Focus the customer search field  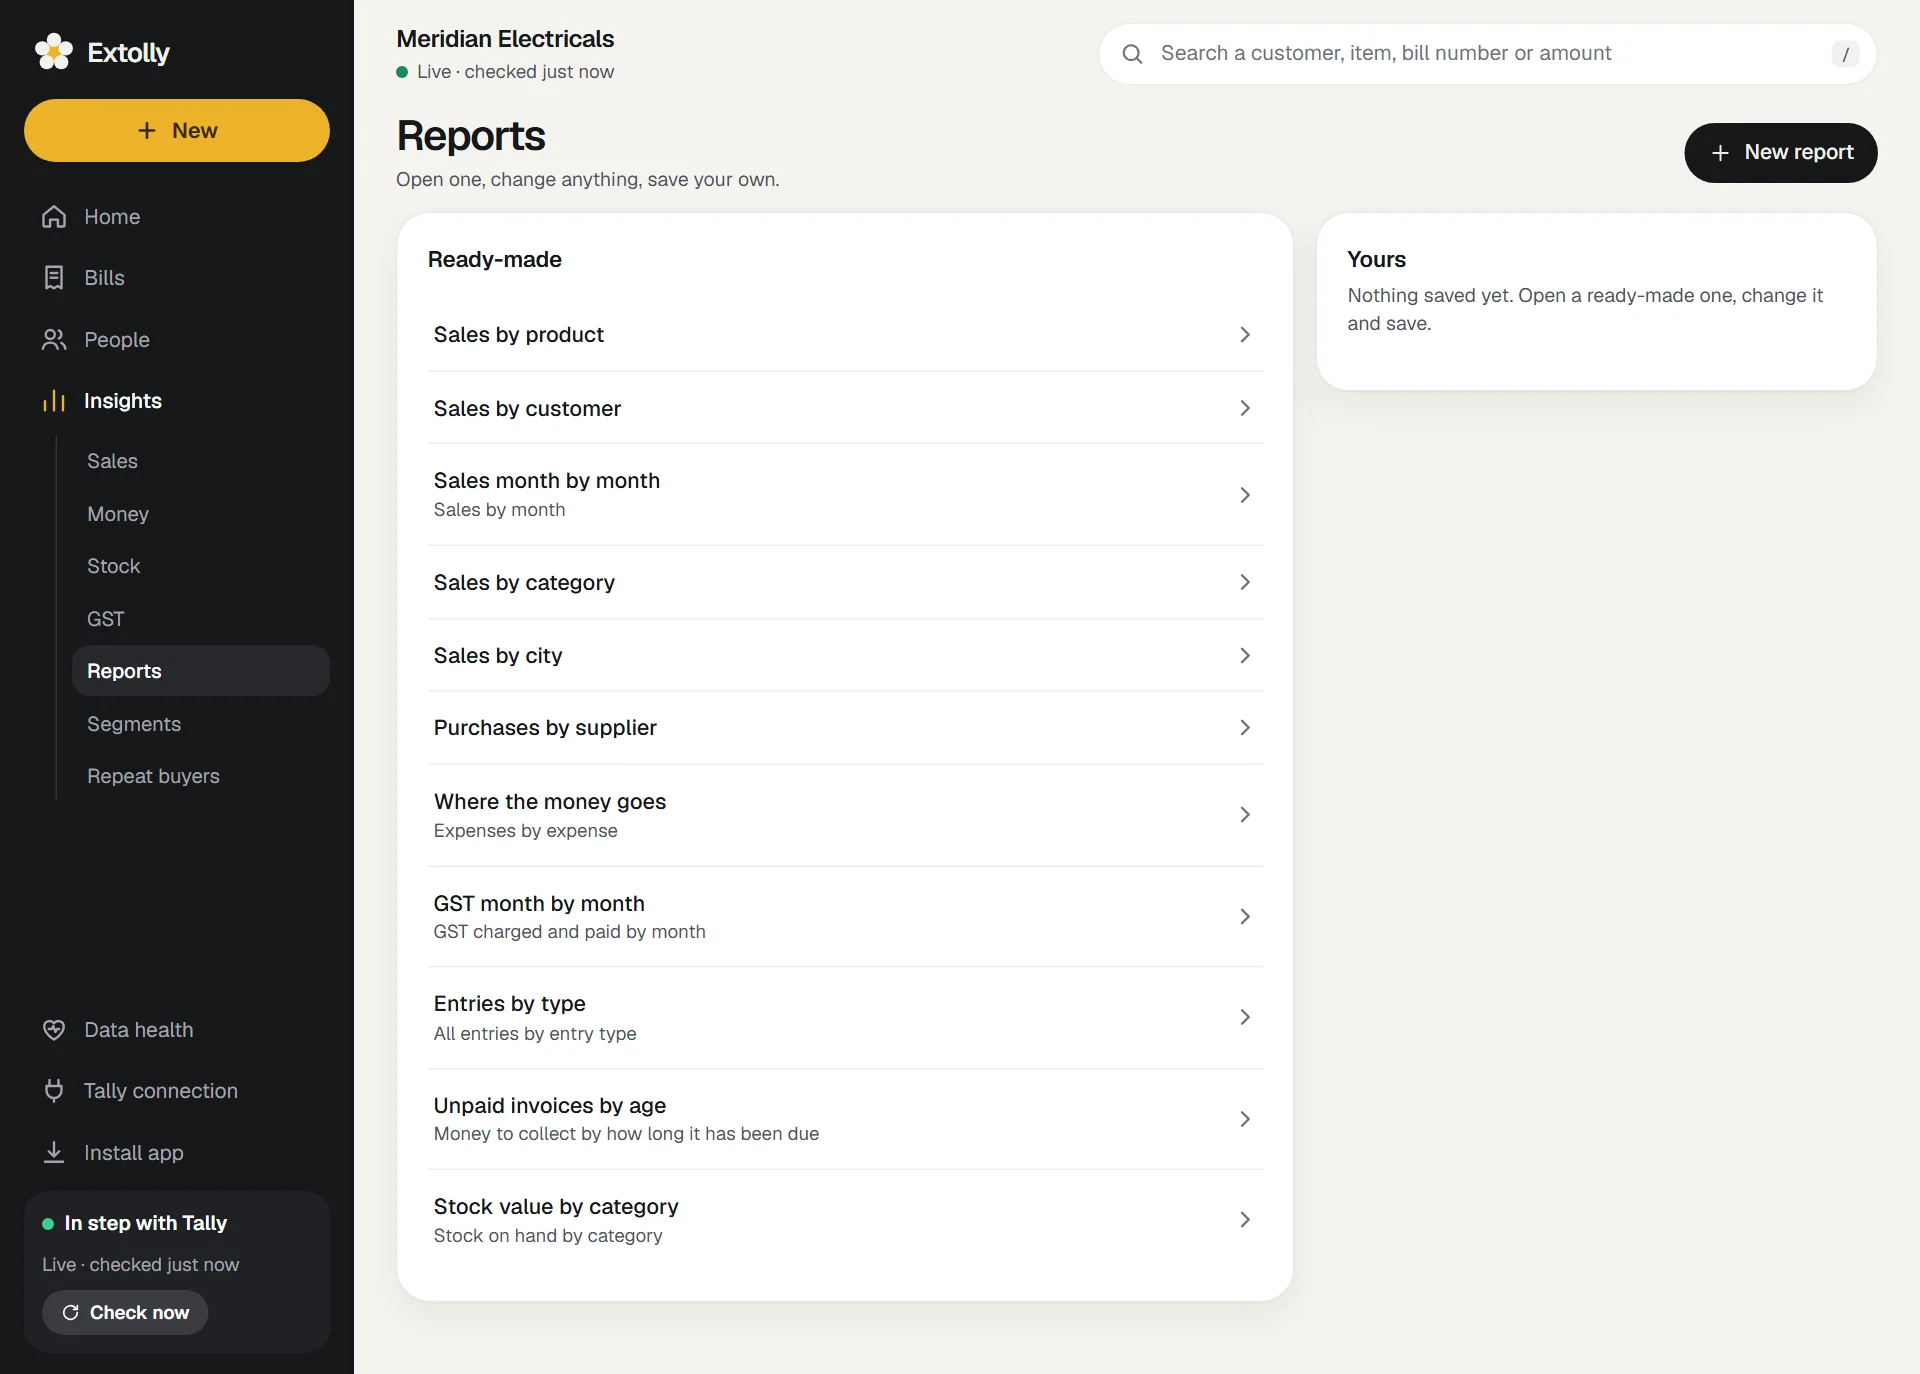pos(1487,54)
